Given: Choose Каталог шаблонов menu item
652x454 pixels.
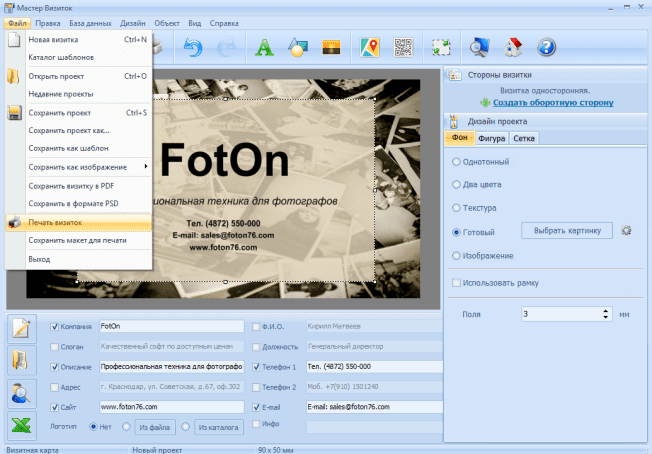Looking at the screenshot, I should pos(61,57).
